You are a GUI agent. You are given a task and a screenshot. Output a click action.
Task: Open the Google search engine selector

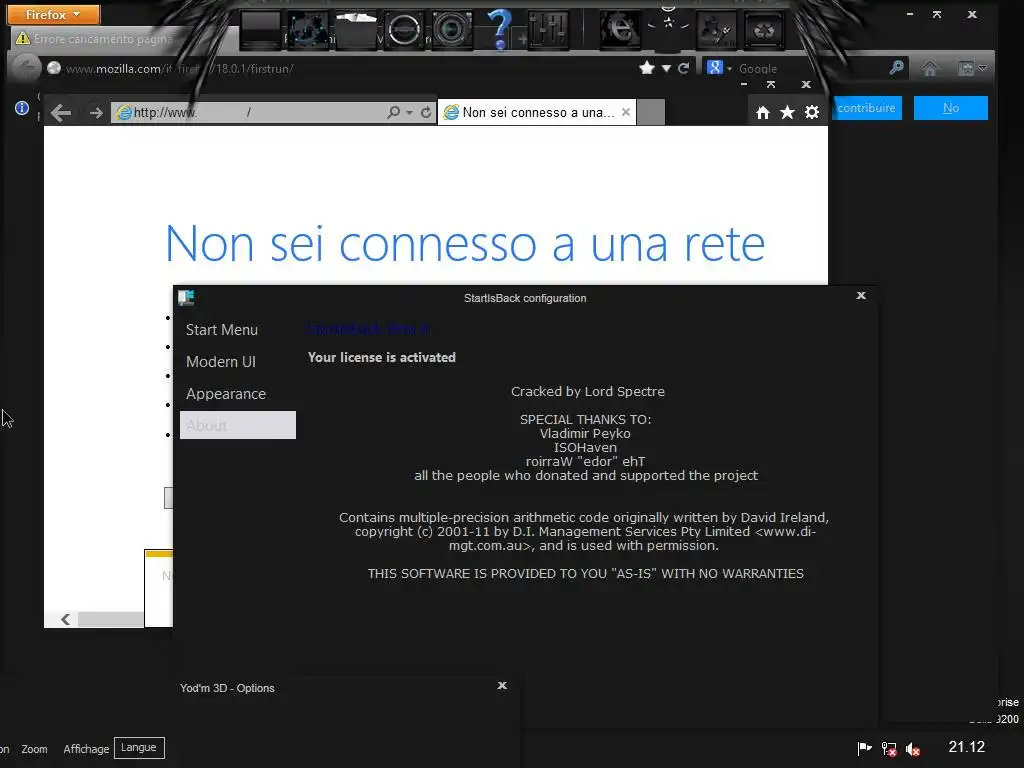click(x=718, y=67)
